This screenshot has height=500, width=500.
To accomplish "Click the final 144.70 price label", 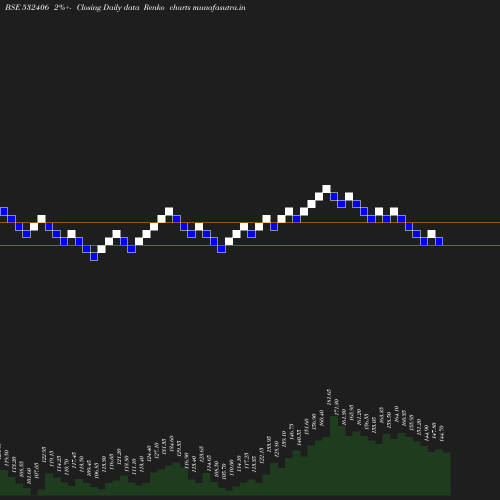I will coord(442,433).
